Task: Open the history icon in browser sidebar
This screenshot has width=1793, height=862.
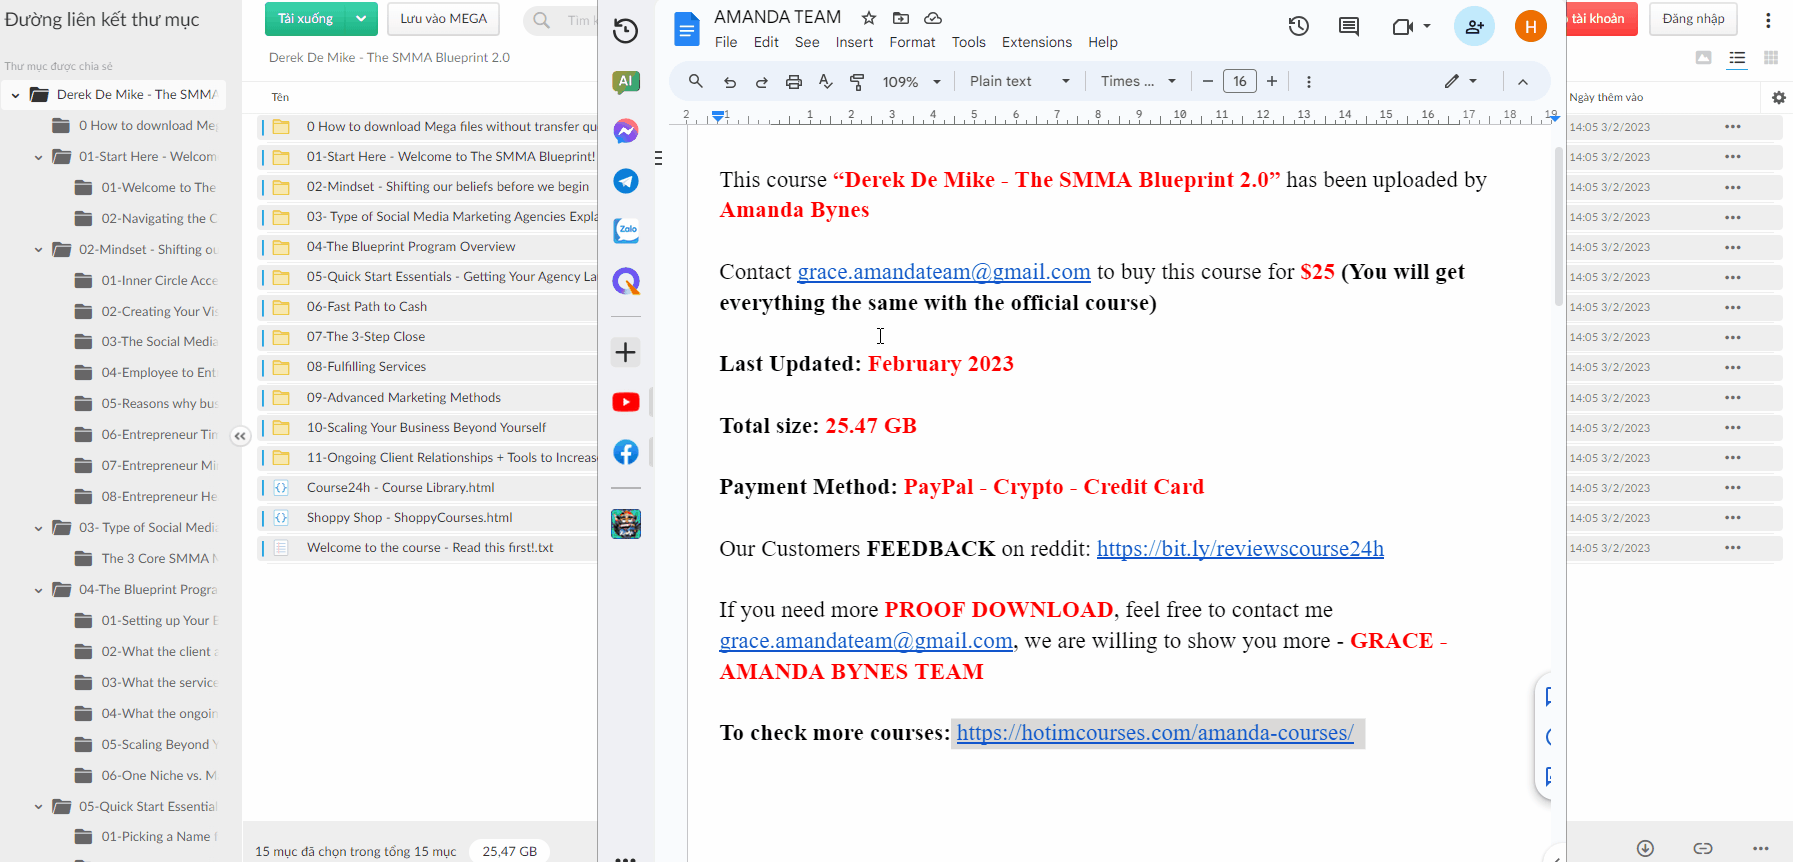Action: (x=625, y=30)
